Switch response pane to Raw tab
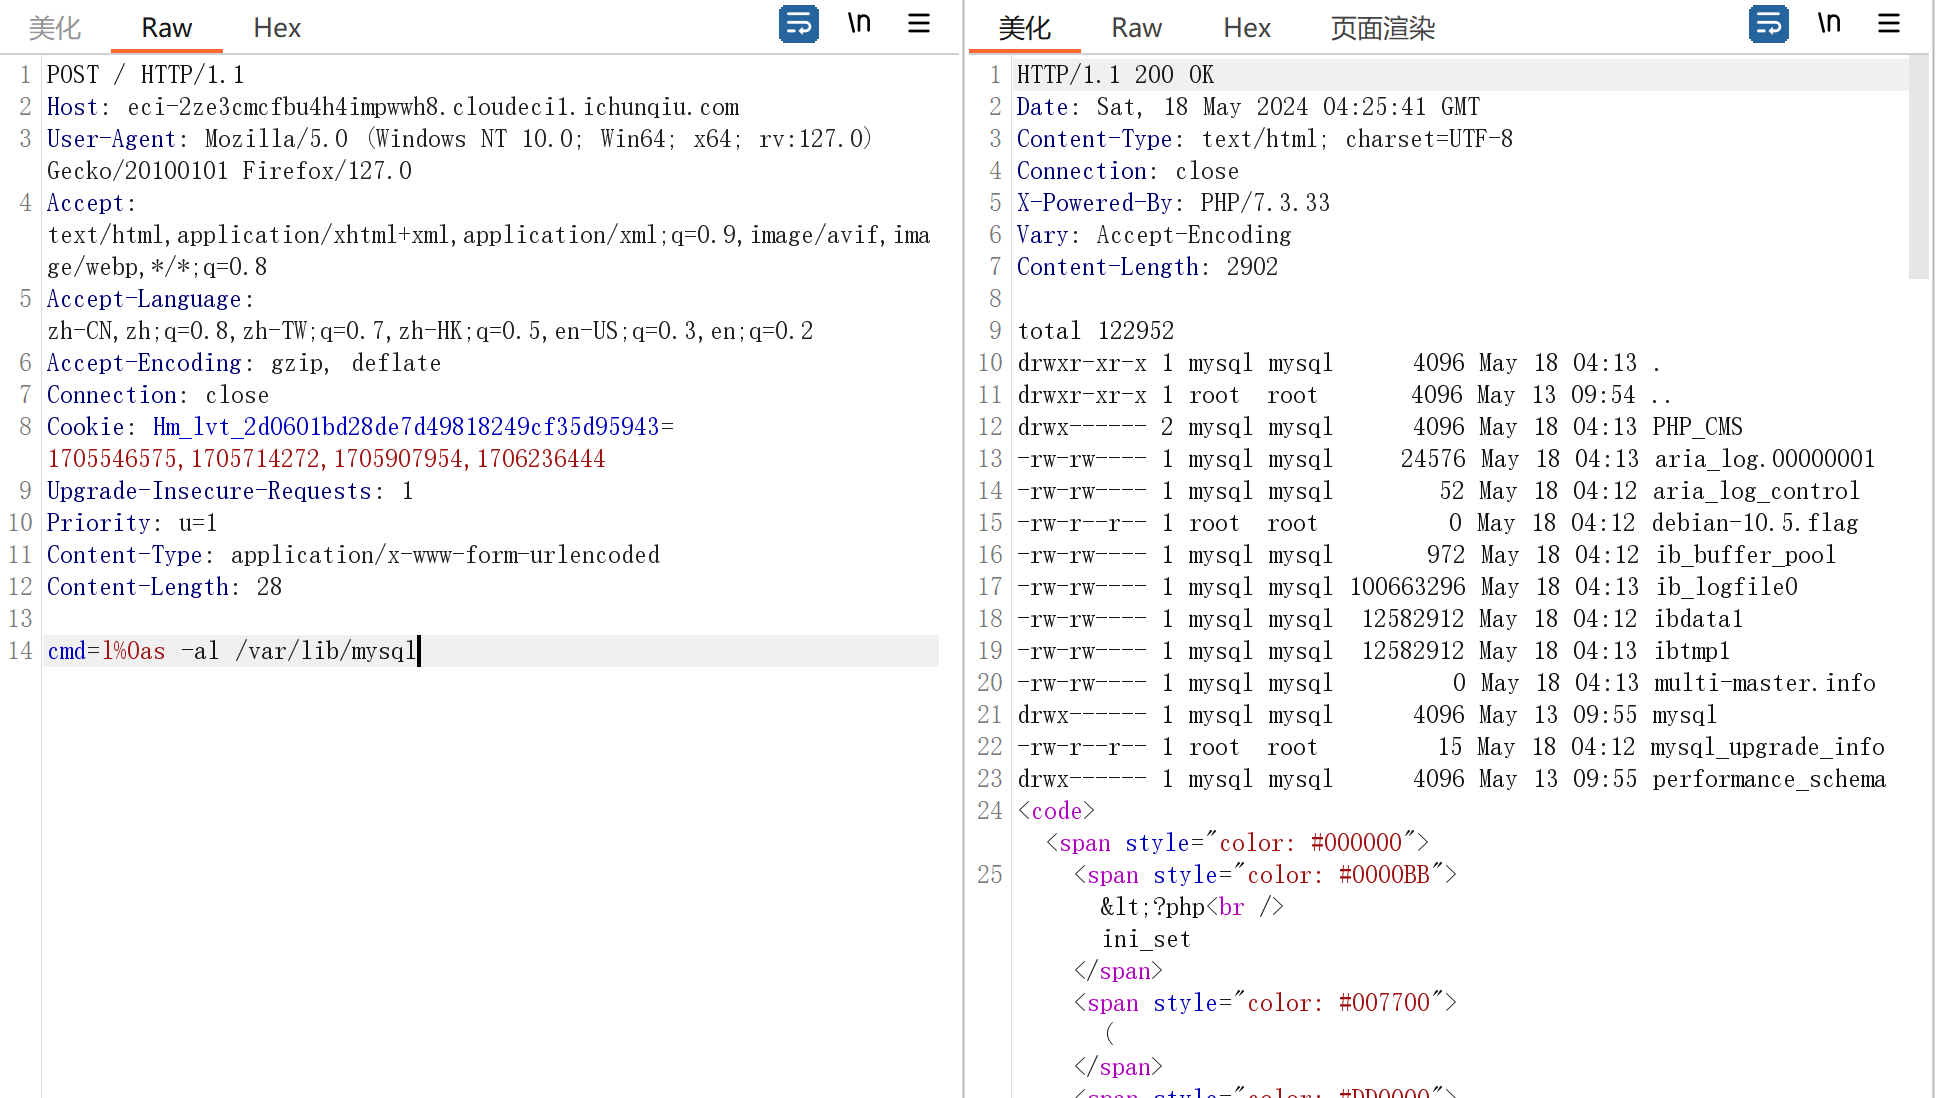This screenshot has height=1098, width=1939. pos(1137,28)
